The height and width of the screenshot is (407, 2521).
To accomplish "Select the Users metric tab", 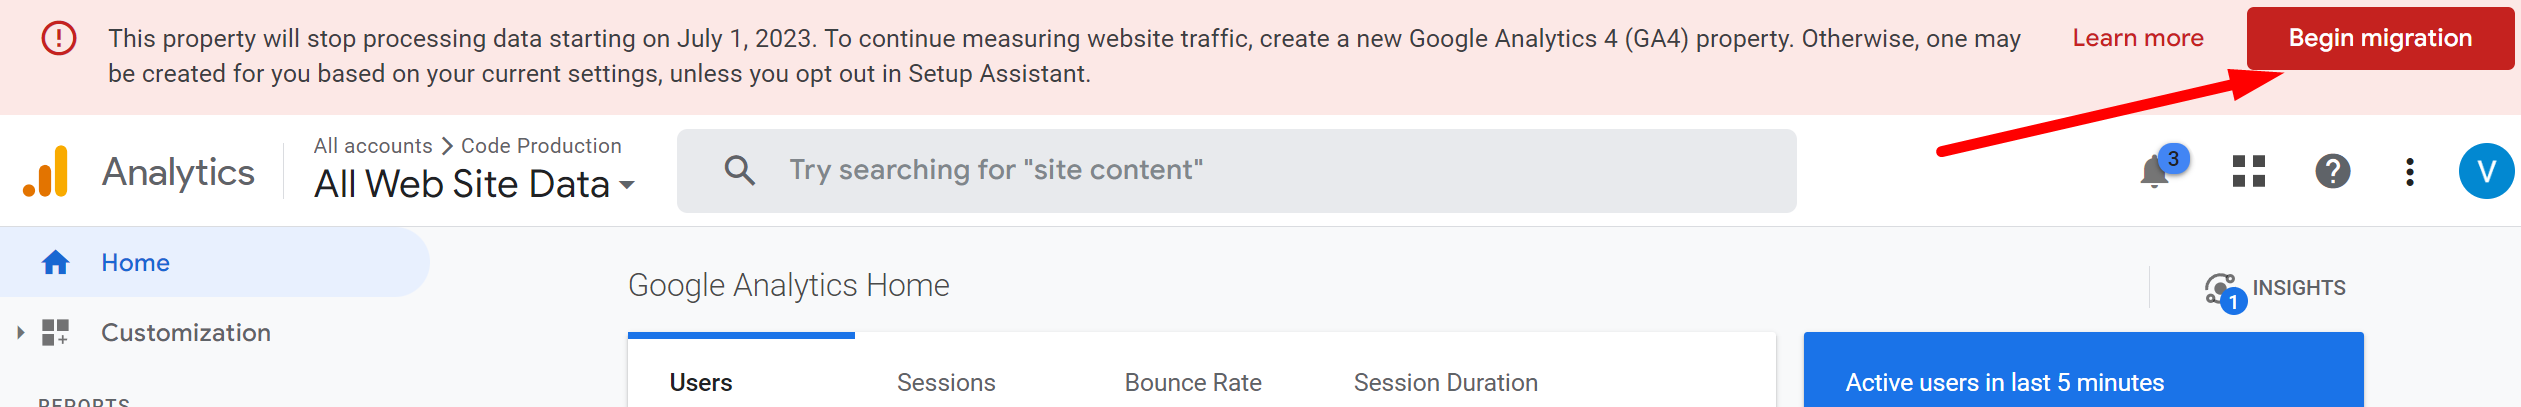I will tap(701, 383).
